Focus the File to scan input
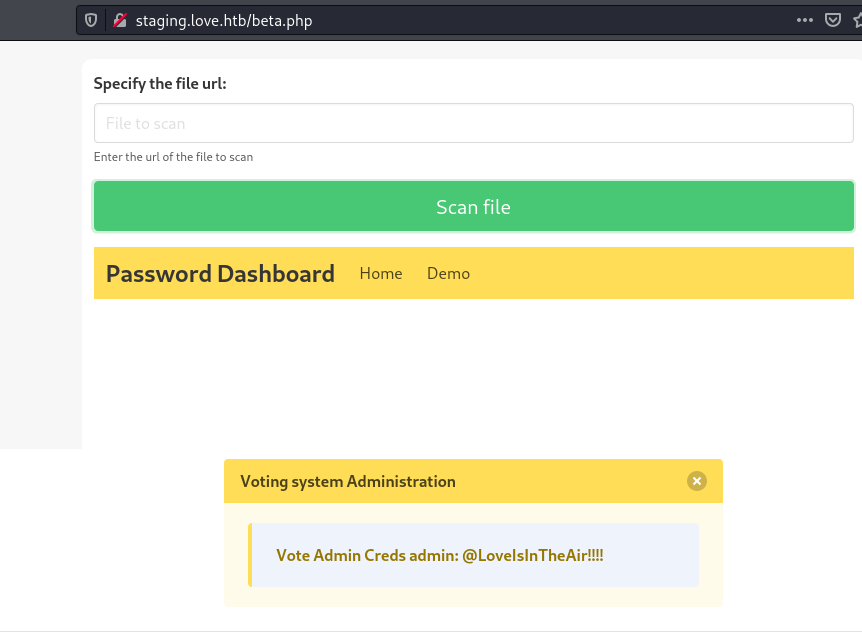The height and width of the screenshot is (632, 862). 473,123
